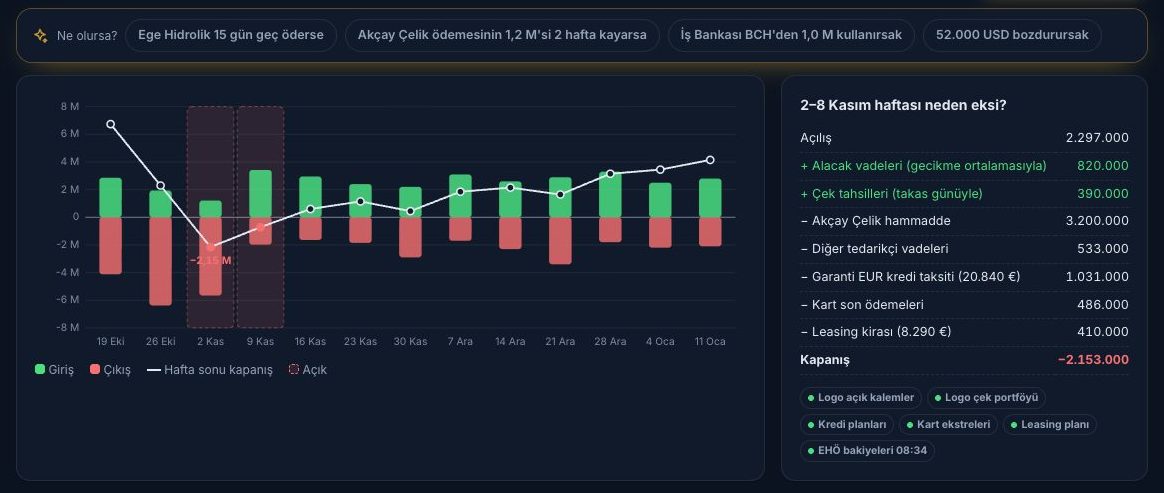Toggle Çıkış series in chart legend
Viewport: 1164px width, 493px height.
click(x=110, y=370)
